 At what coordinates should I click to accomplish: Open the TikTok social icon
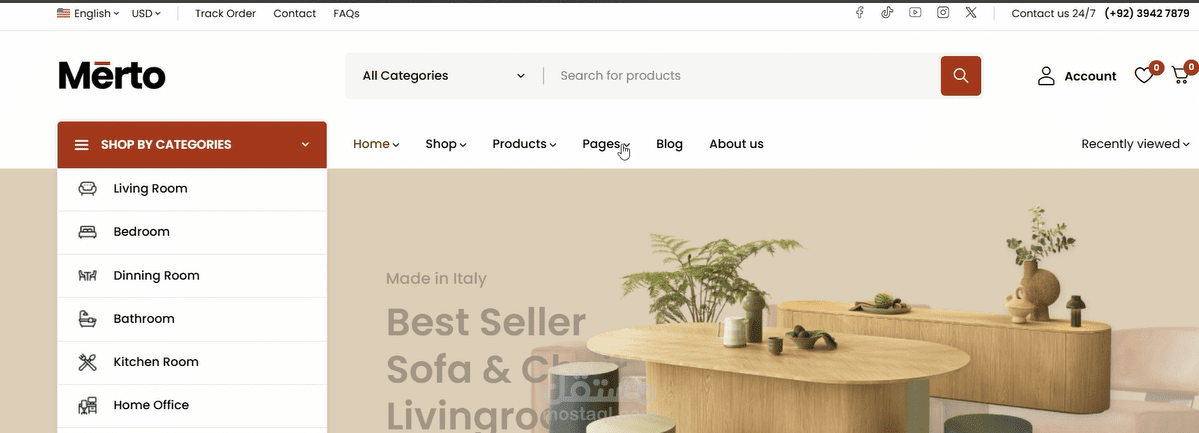coord(887,12)
